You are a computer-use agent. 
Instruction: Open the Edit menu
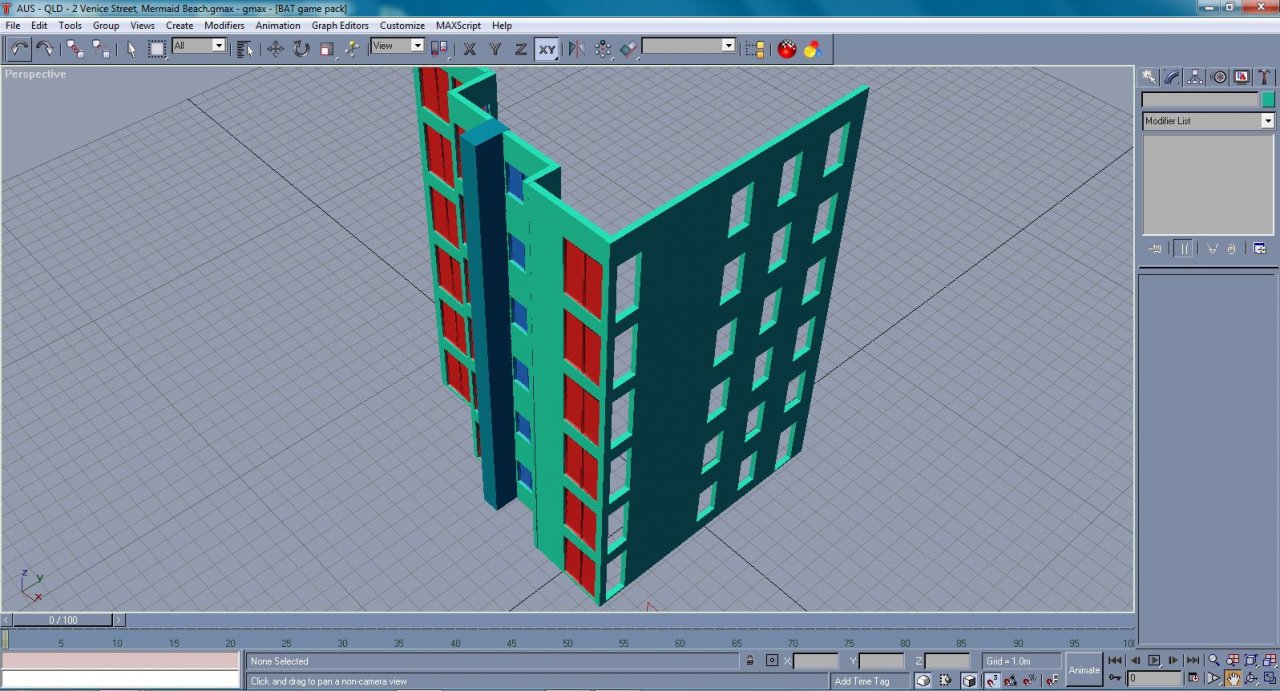(39, 25)
